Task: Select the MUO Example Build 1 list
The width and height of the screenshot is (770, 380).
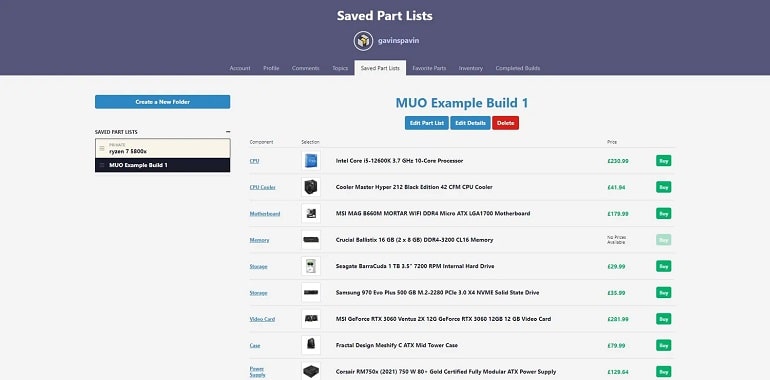Action: coord(163,165)
